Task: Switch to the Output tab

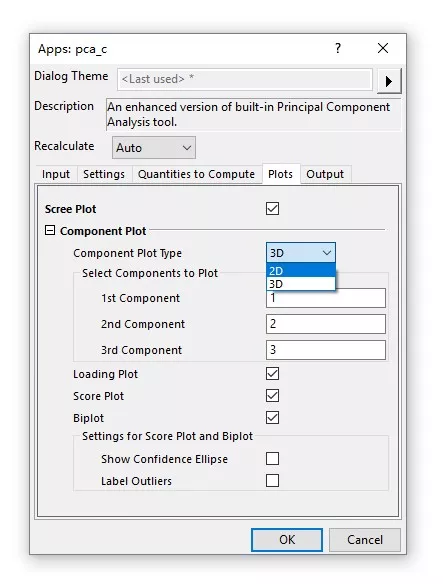Action: coord(325,174)
